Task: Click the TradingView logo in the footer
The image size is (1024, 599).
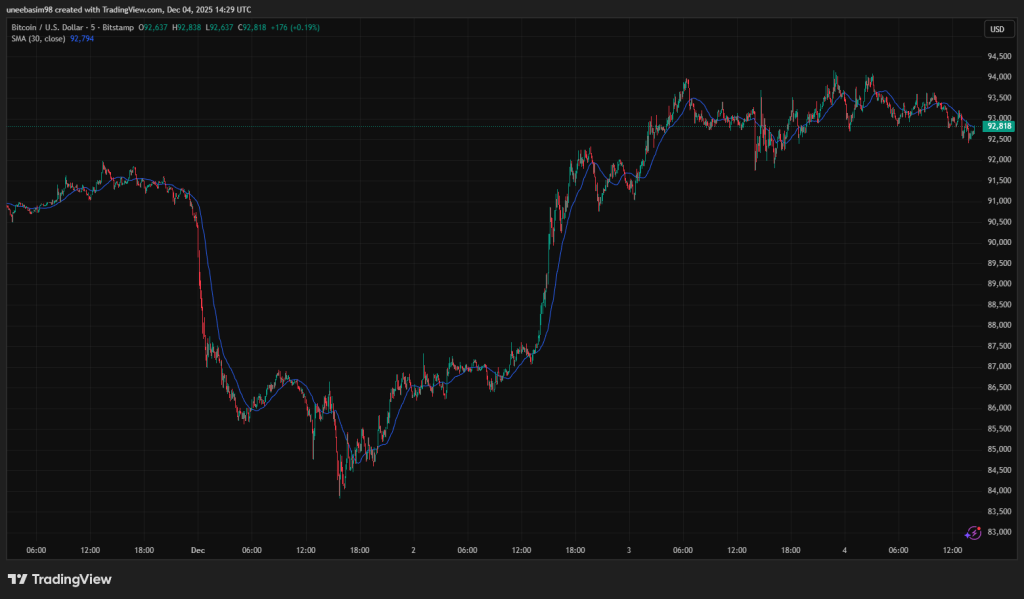Action: click(60, 579)
